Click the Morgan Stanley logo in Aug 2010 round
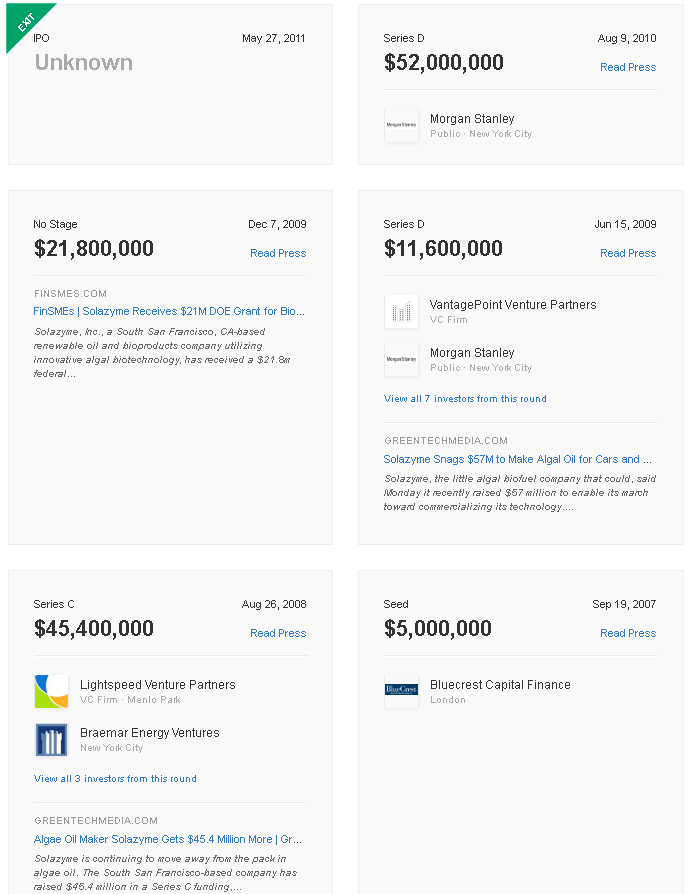 401,125
